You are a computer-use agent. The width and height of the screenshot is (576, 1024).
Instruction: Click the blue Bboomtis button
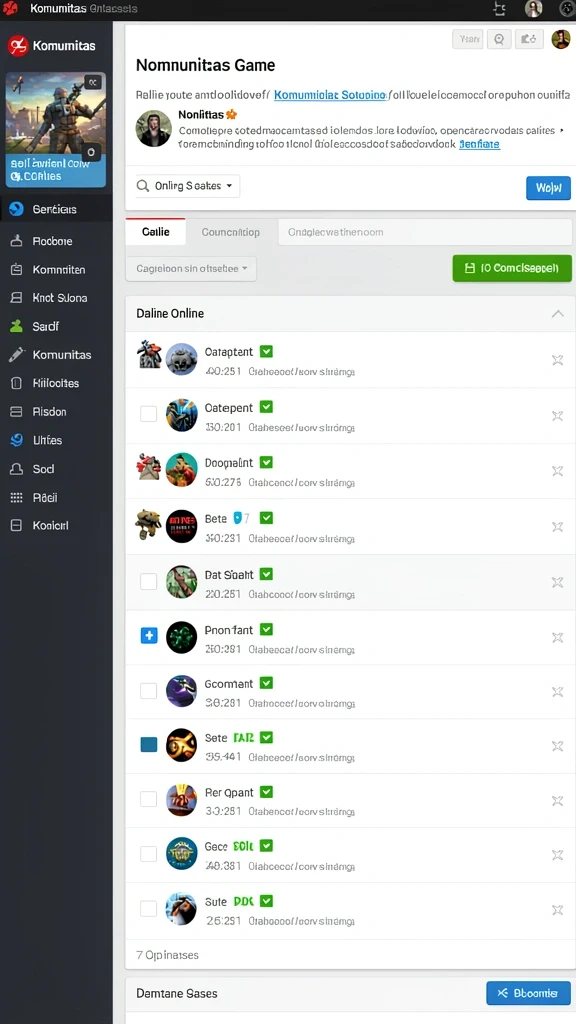point(528,993)
